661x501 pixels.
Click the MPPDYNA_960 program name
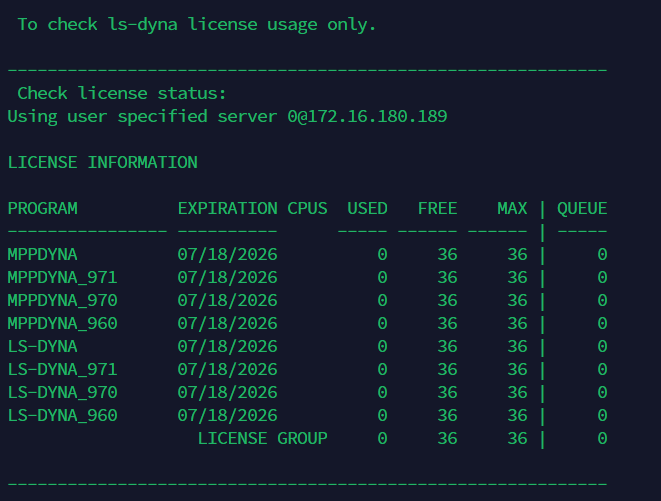coord(62,323)
